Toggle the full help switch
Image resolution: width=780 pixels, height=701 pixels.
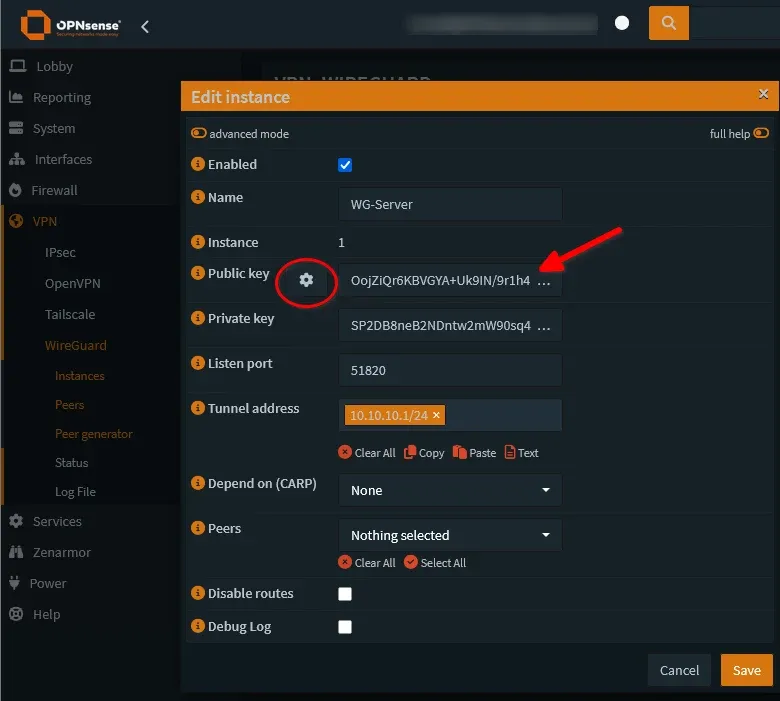[761, 133]
